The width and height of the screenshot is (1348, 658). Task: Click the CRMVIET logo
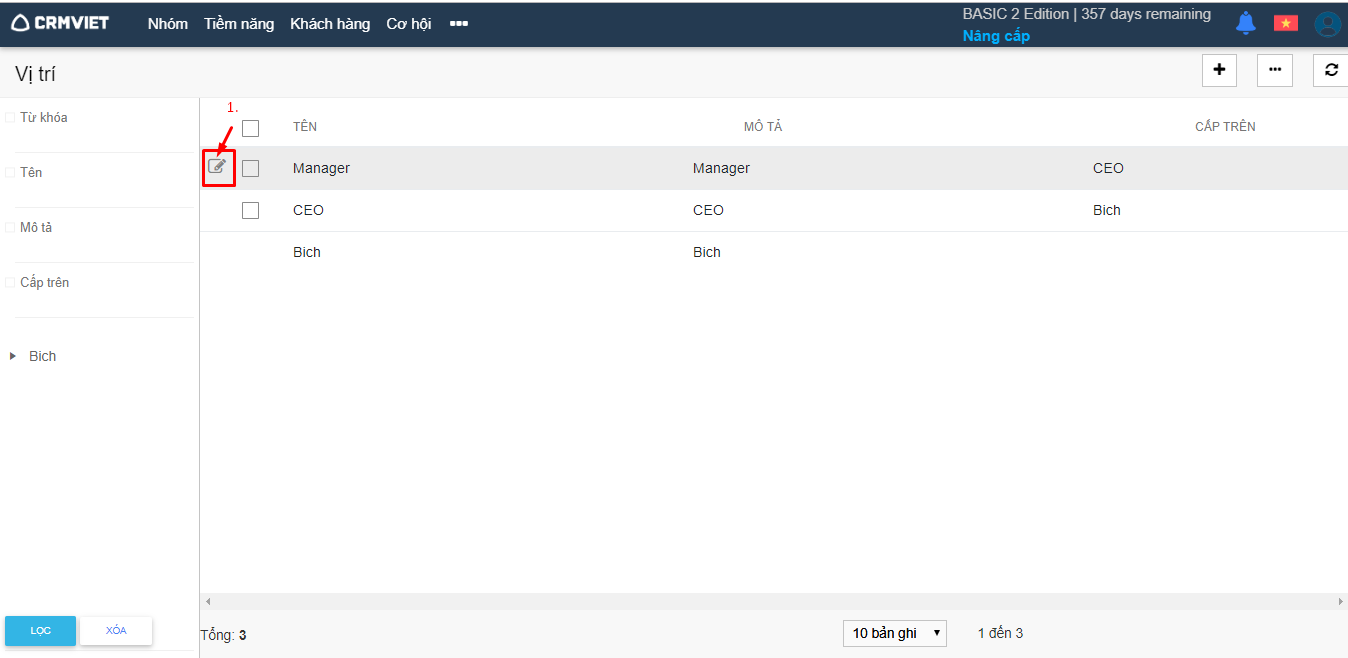pyautogui.click(x=60, y=23)
